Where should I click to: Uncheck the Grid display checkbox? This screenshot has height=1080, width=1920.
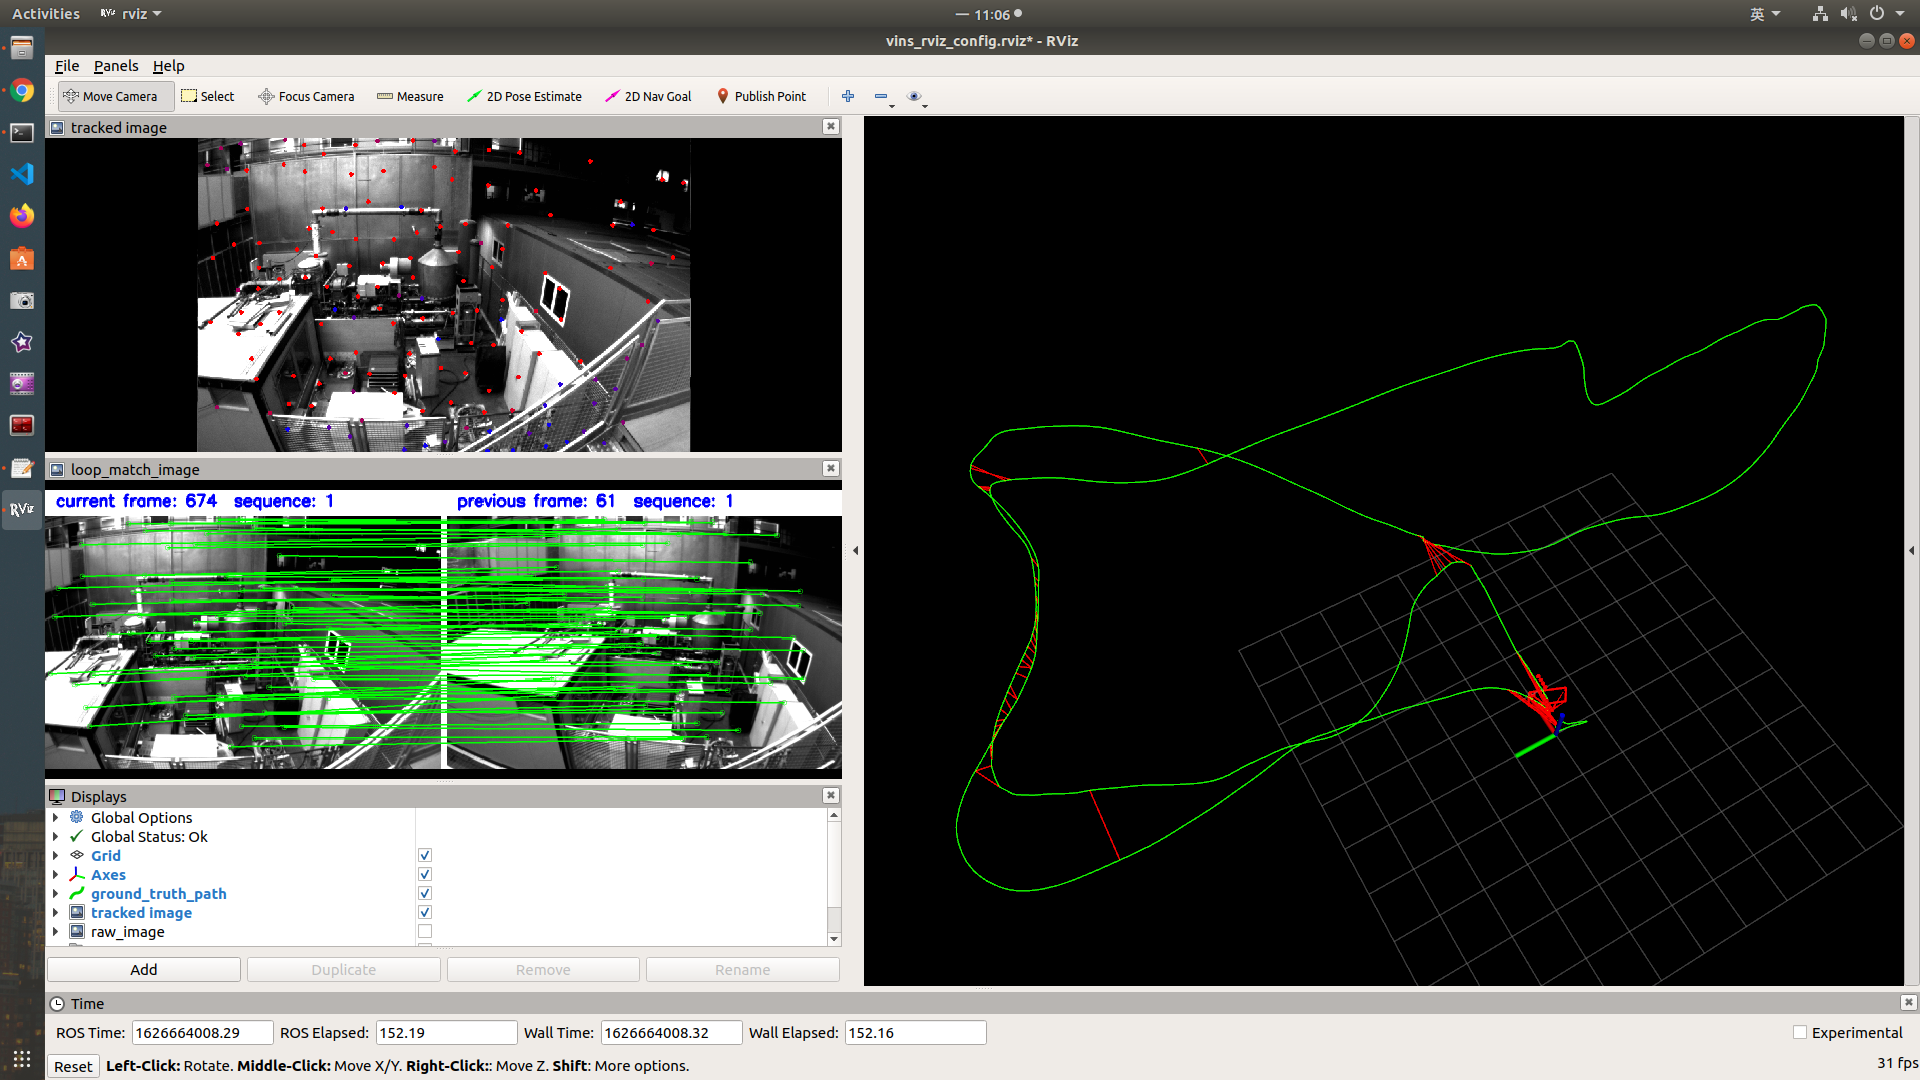click(425, 855)
